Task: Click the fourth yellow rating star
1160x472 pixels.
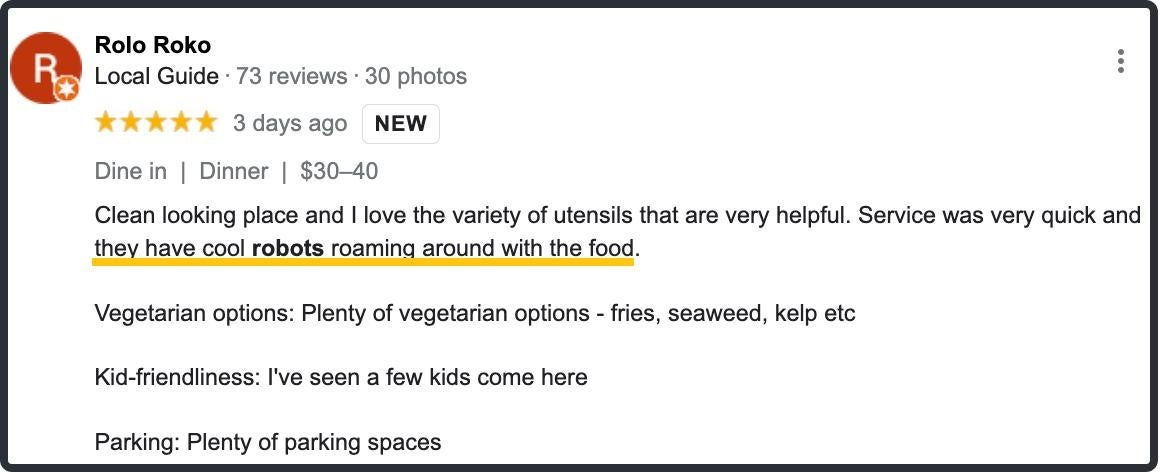Action: tap(180, 123)
